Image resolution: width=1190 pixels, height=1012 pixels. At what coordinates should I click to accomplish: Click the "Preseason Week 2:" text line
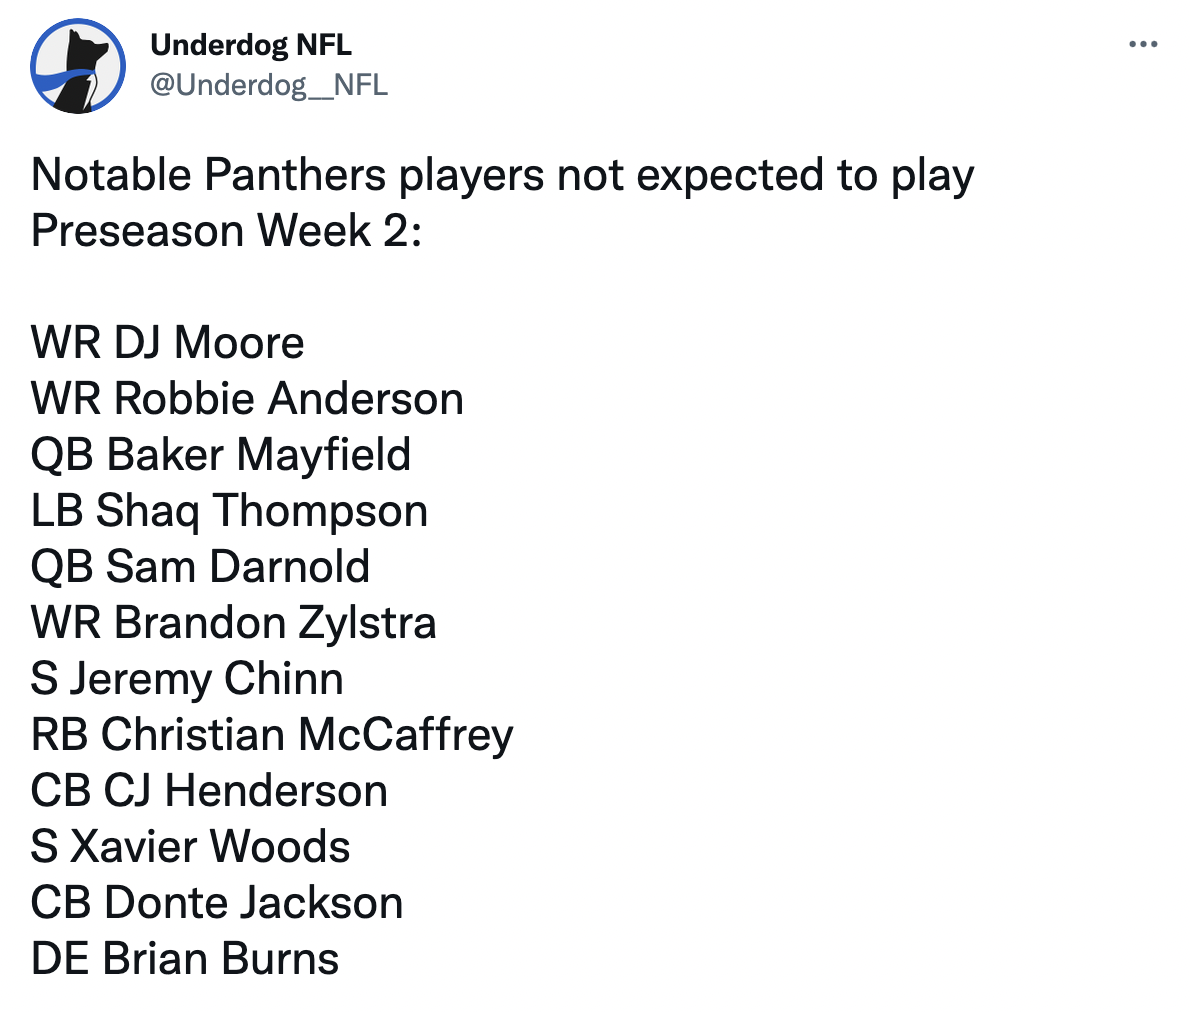pos(227,231)
